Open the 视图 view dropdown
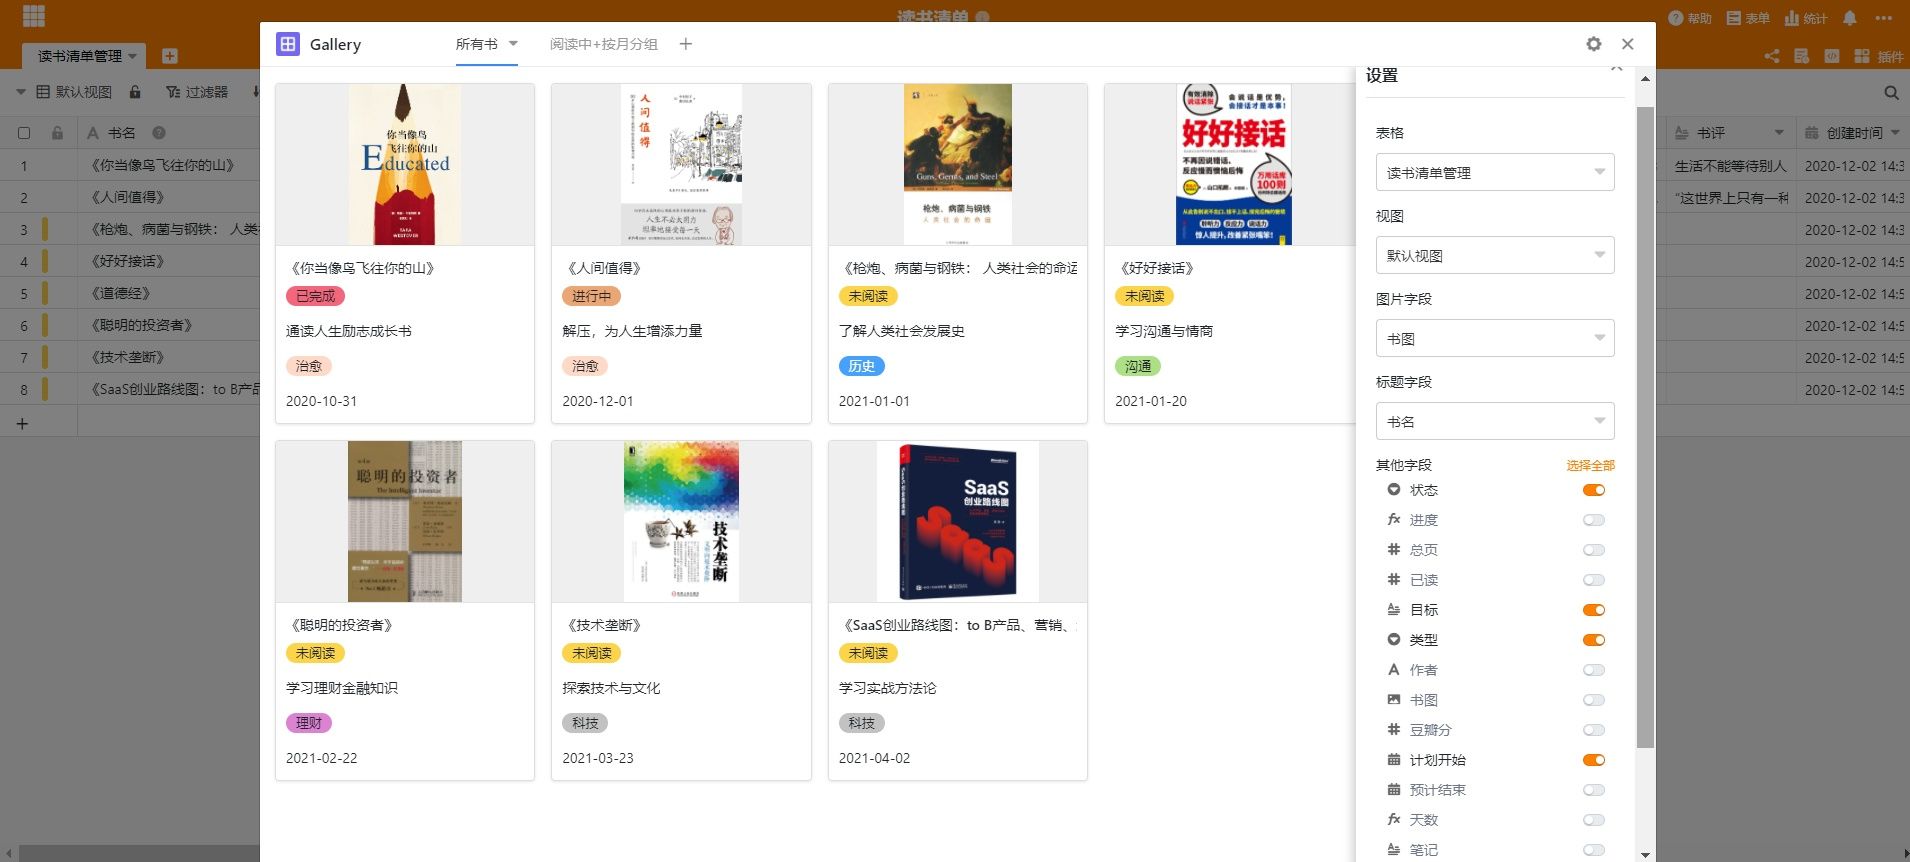 point(1495,255)
